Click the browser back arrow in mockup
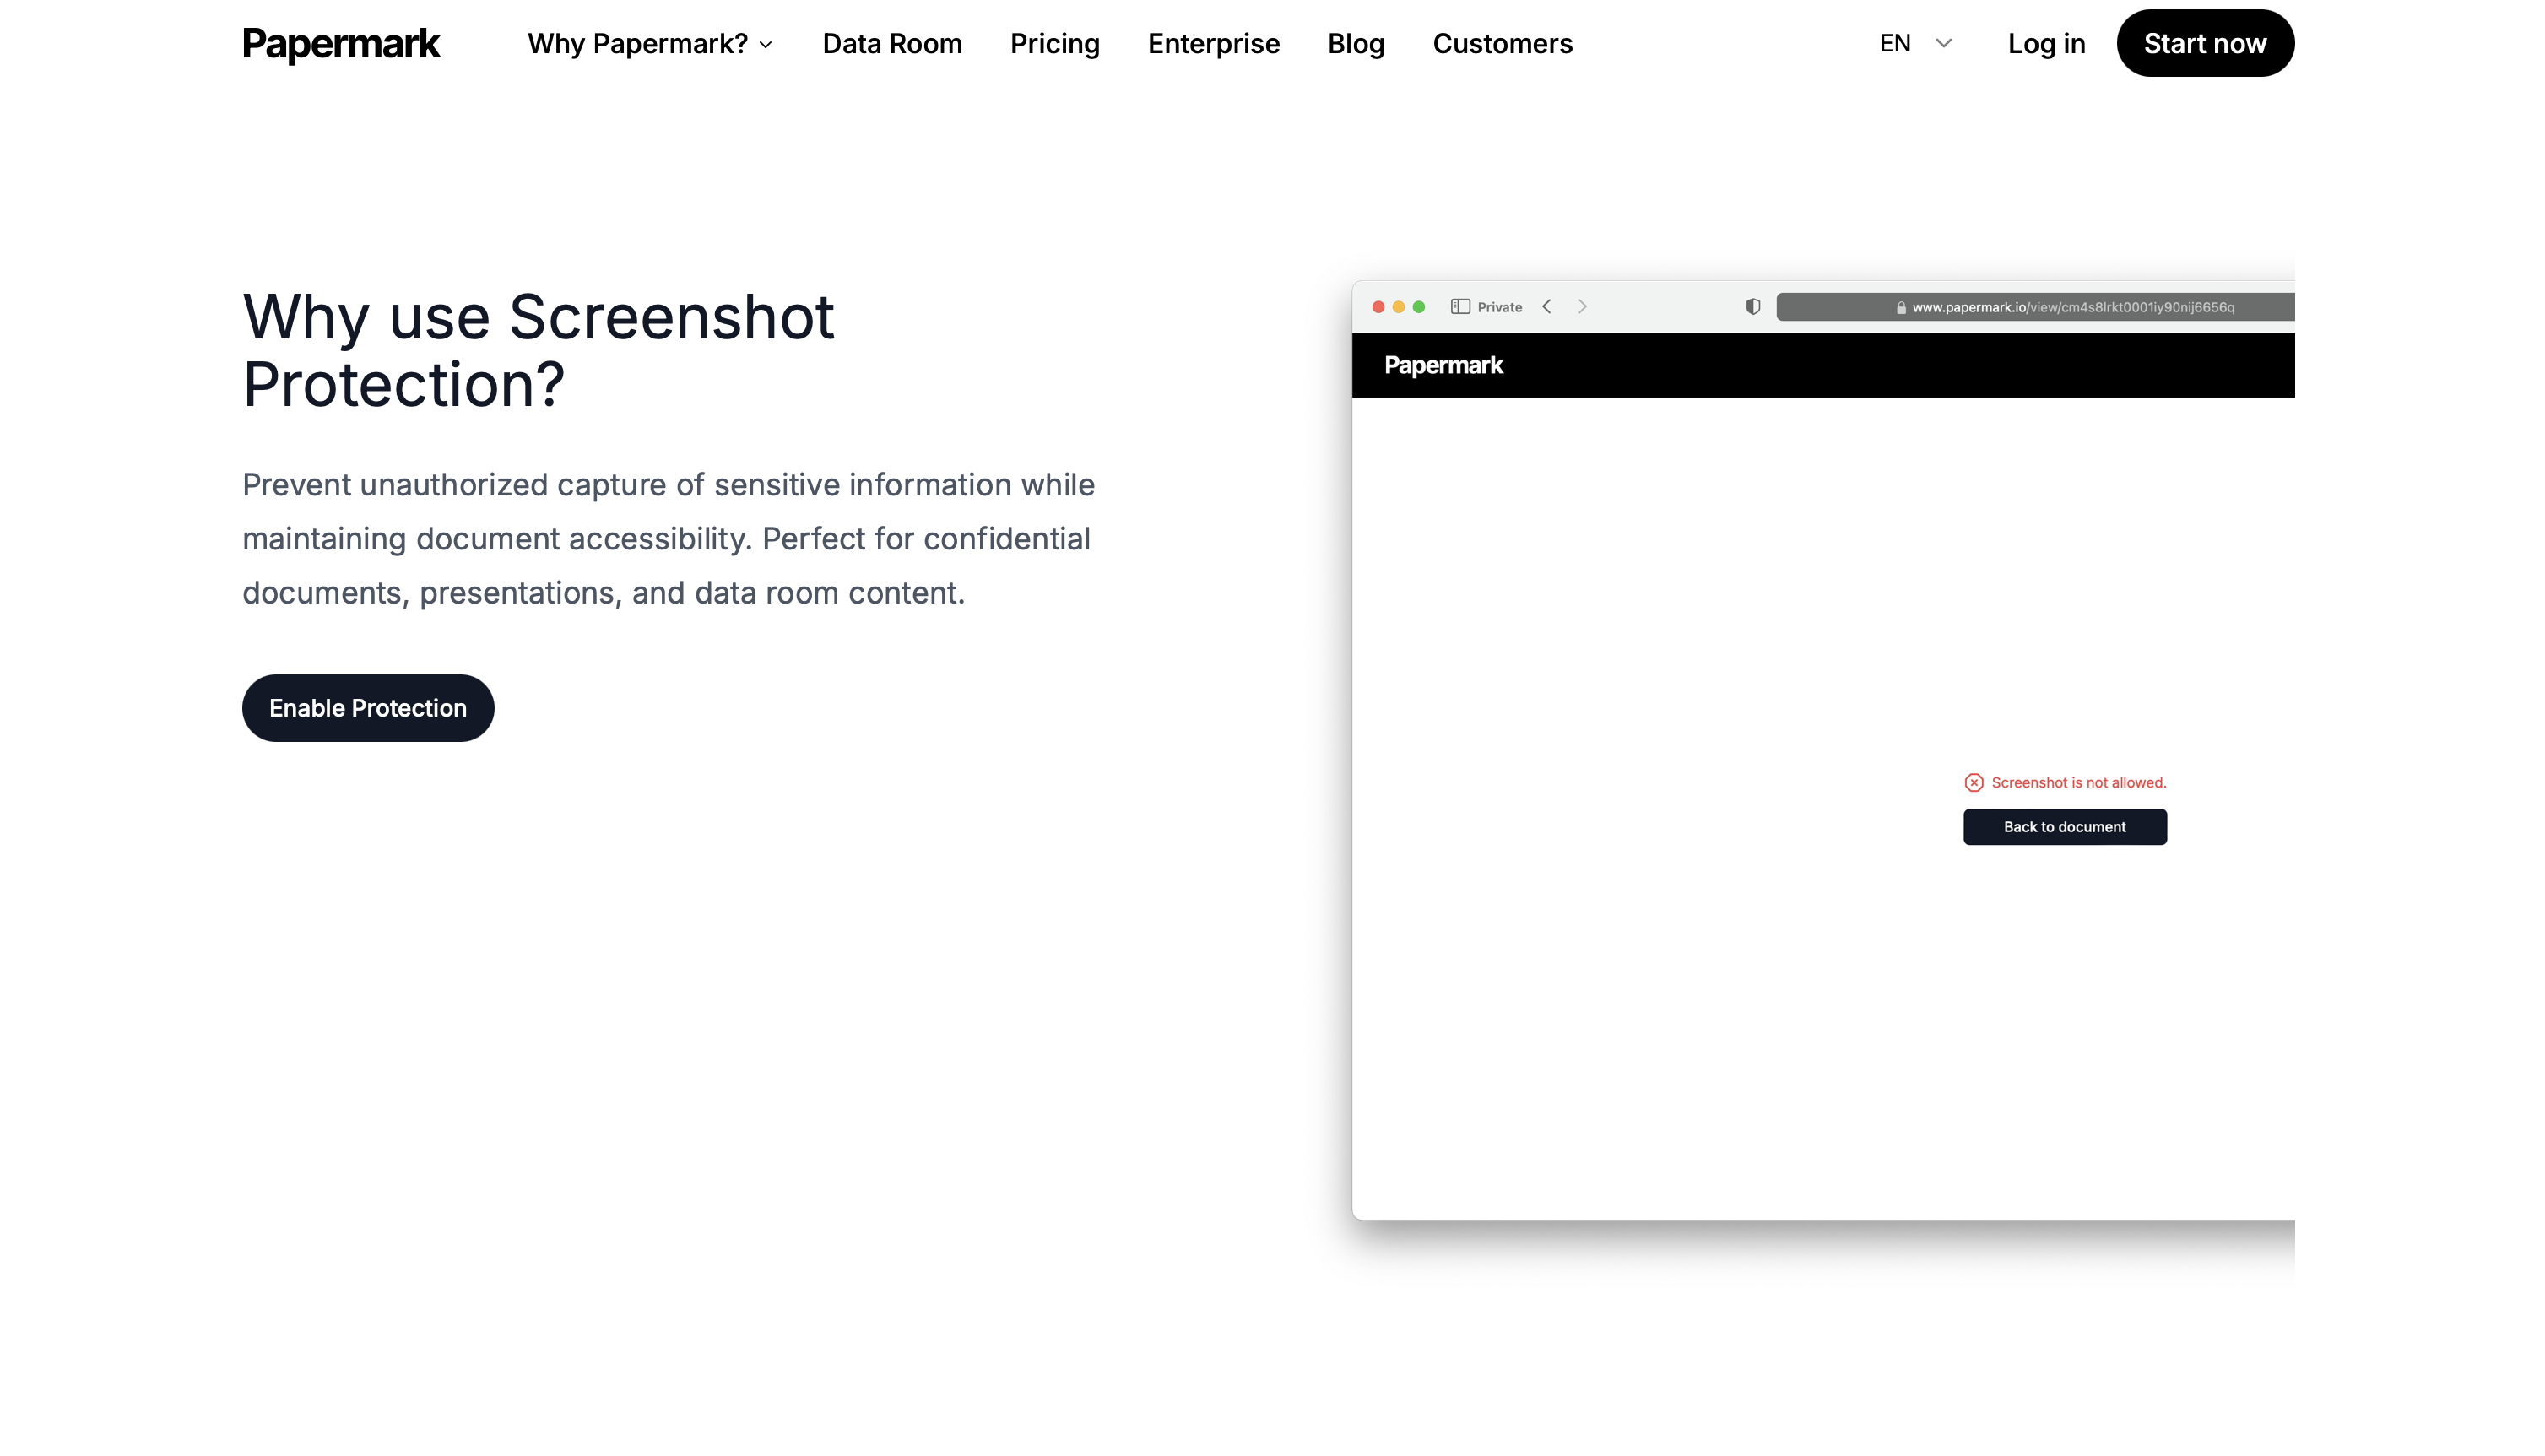2545x1456 pixels. (1547, 307)
